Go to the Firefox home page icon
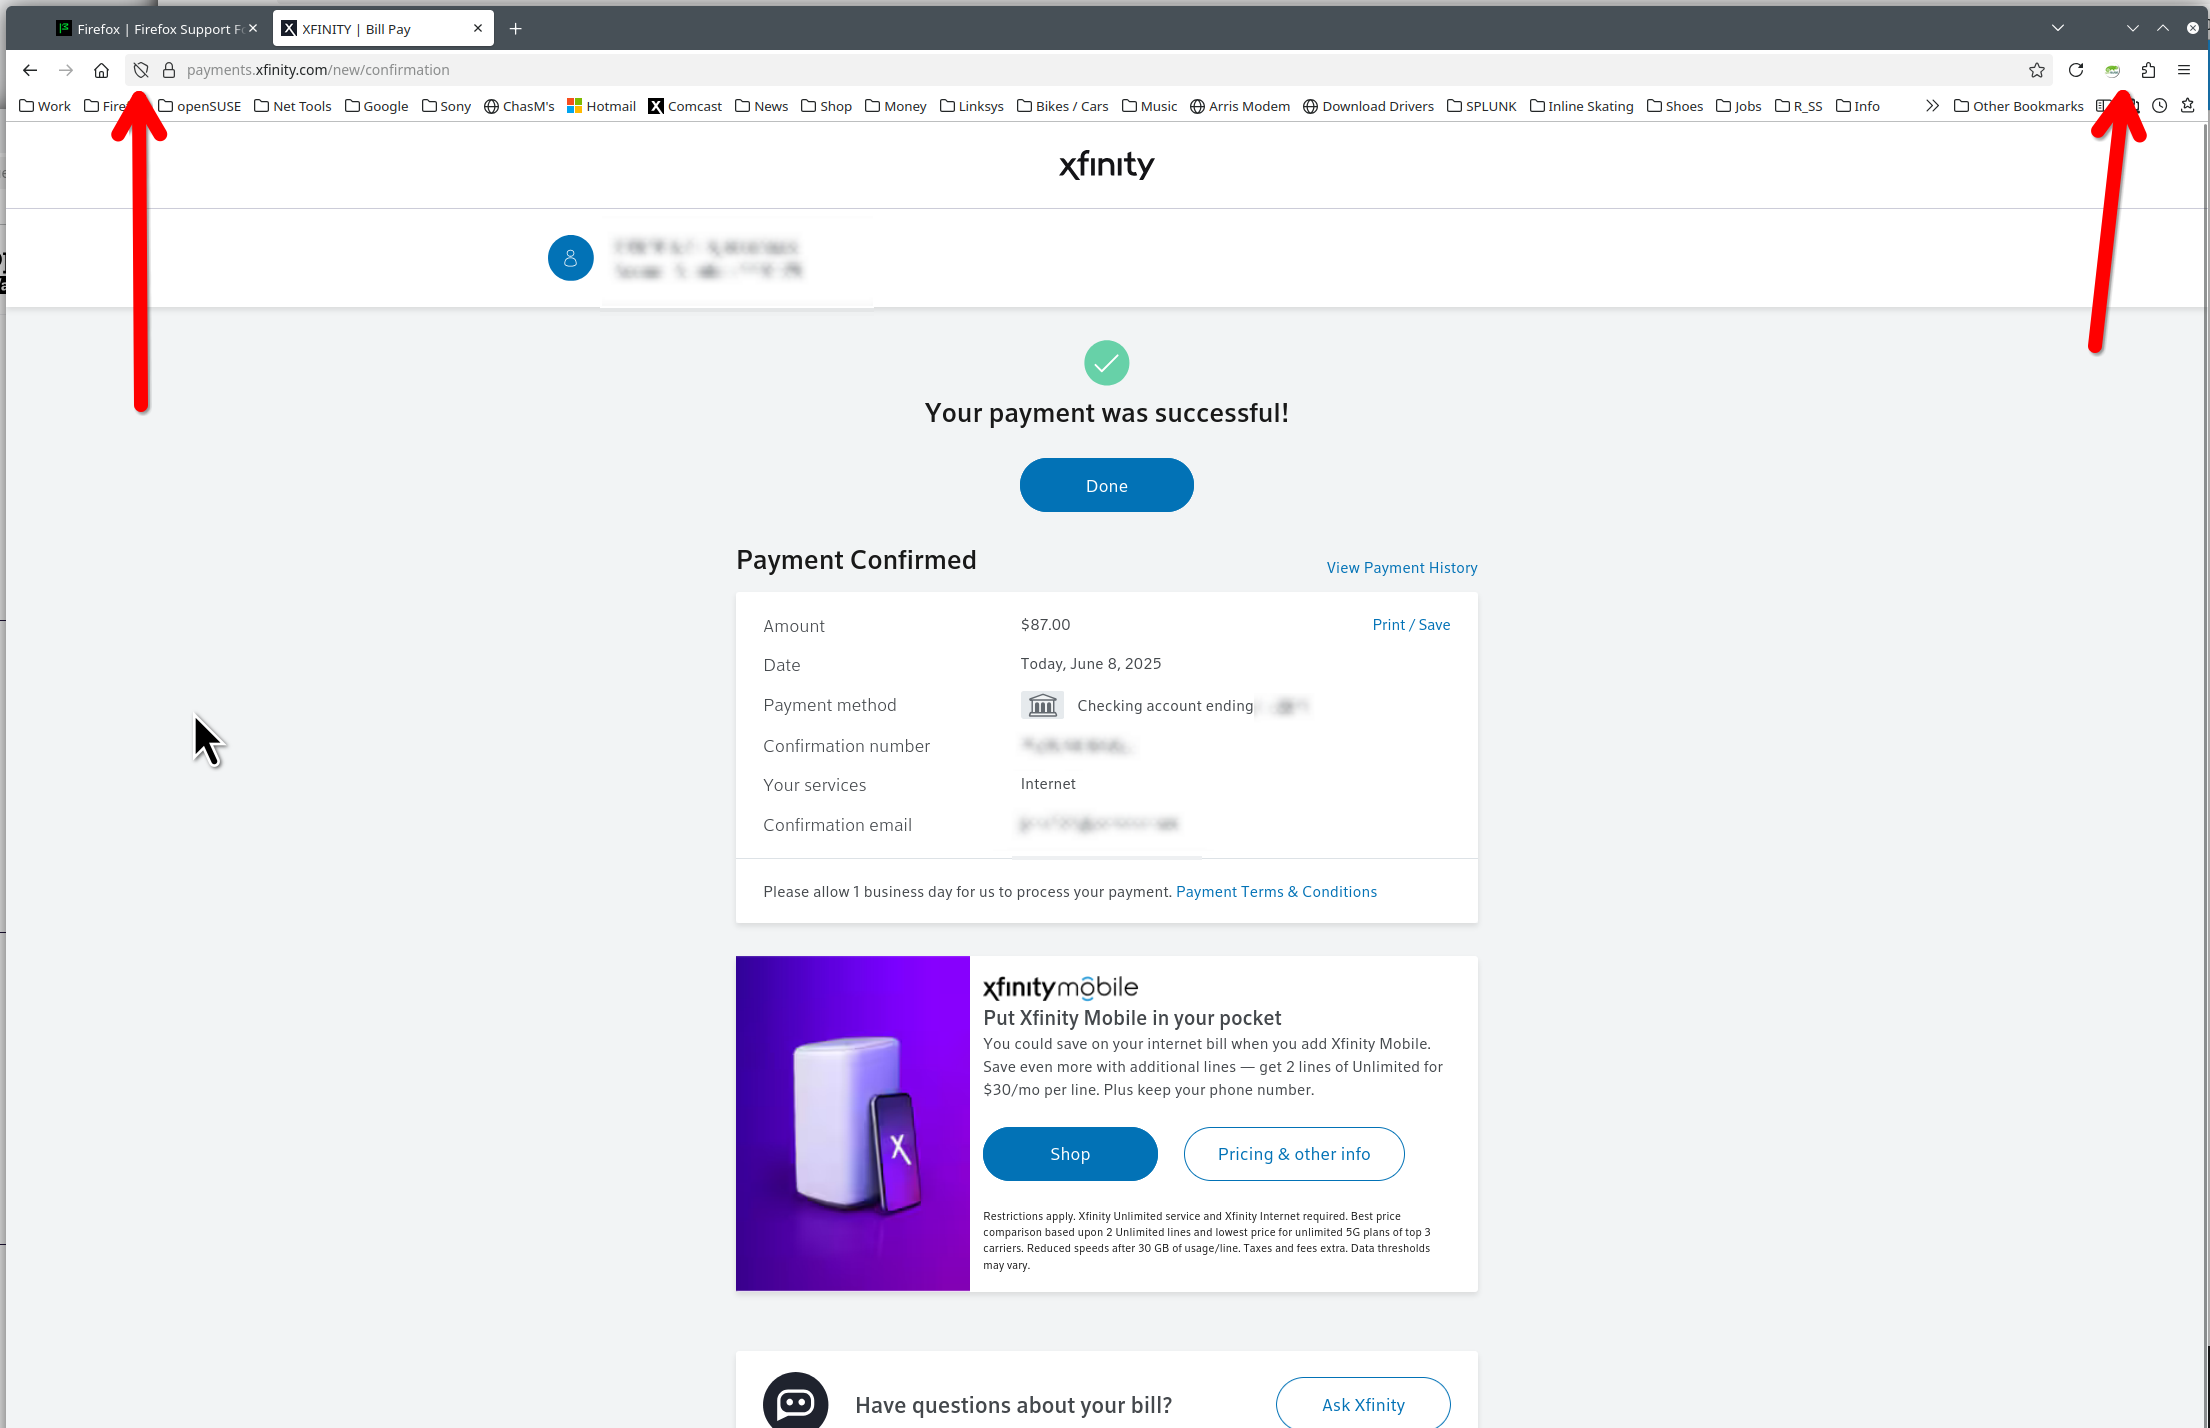Screen dimensions: 2210x1428 [x=101, y=70]
